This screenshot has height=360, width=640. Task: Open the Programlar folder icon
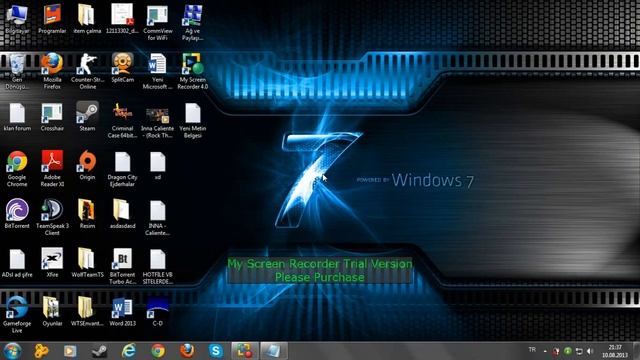[52, 19]
